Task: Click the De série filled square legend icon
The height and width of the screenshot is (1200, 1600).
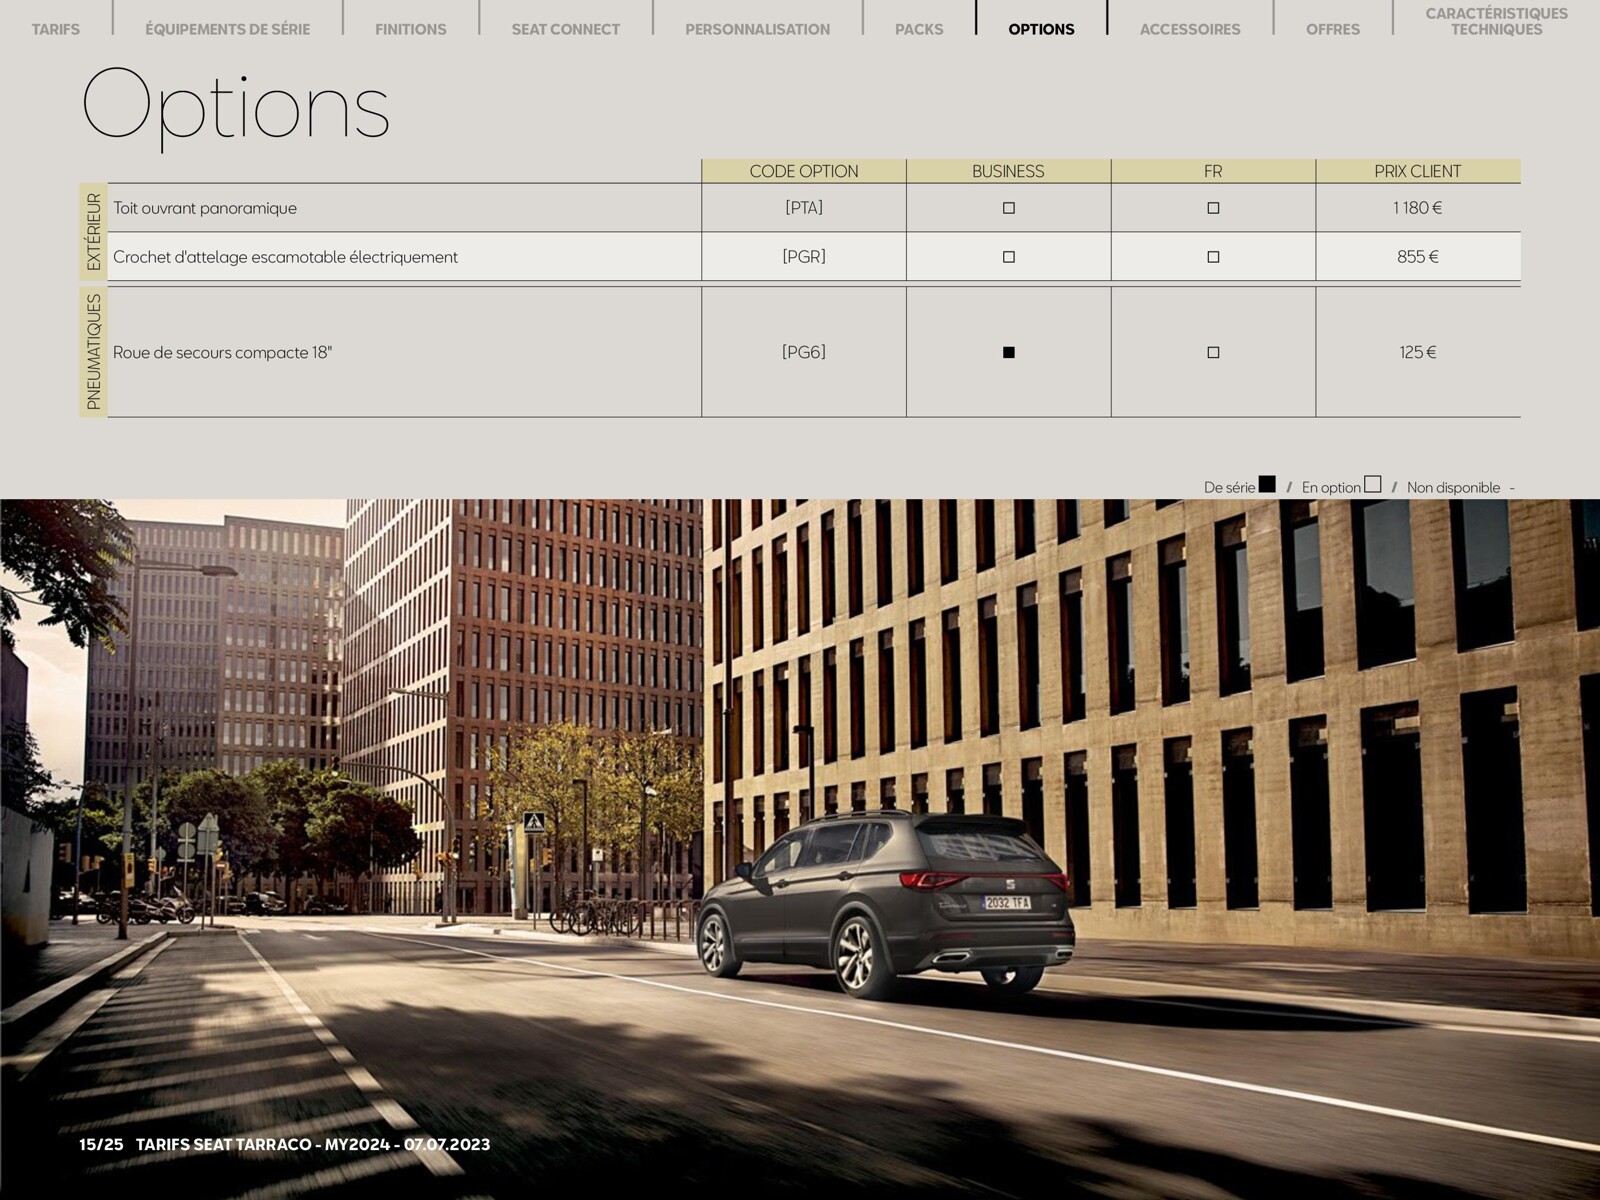Action: point(1267,484)
